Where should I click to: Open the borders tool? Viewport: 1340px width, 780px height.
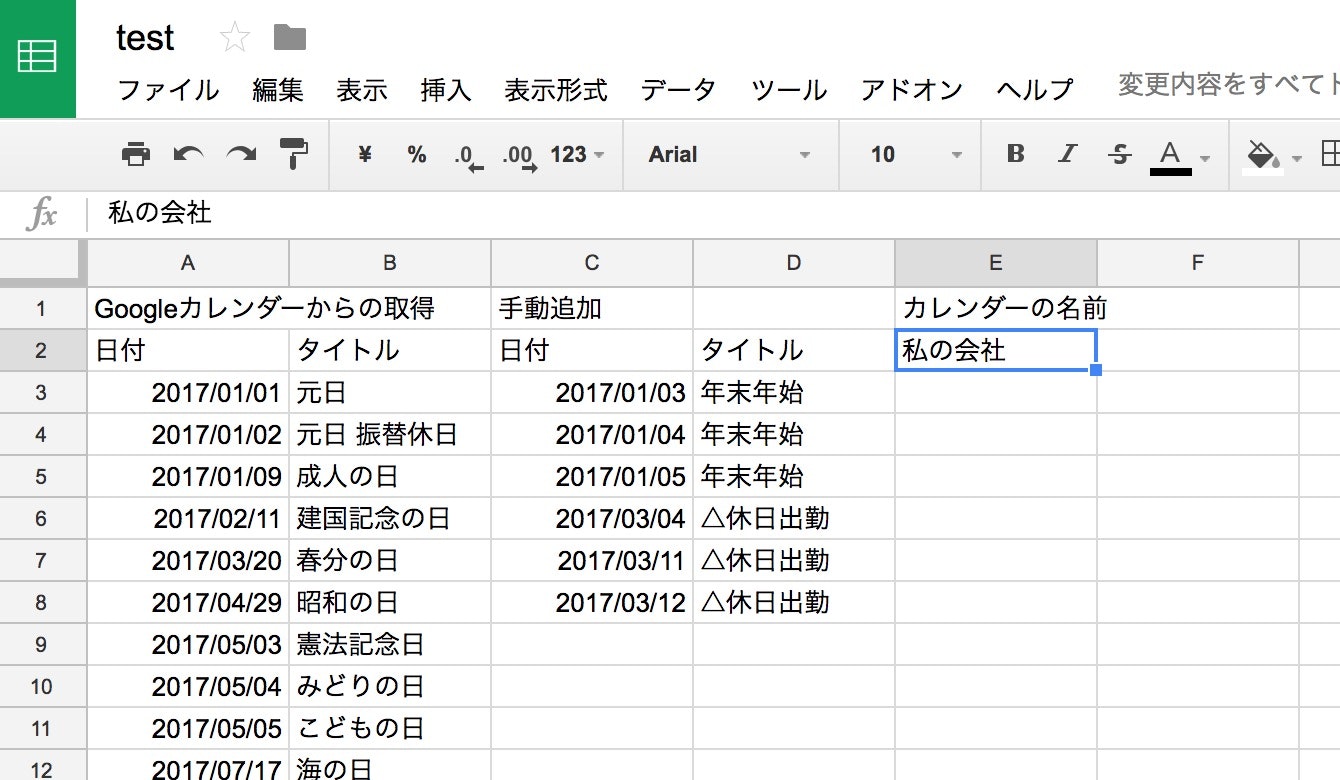pyautogui.click(x=1330, y=154)
